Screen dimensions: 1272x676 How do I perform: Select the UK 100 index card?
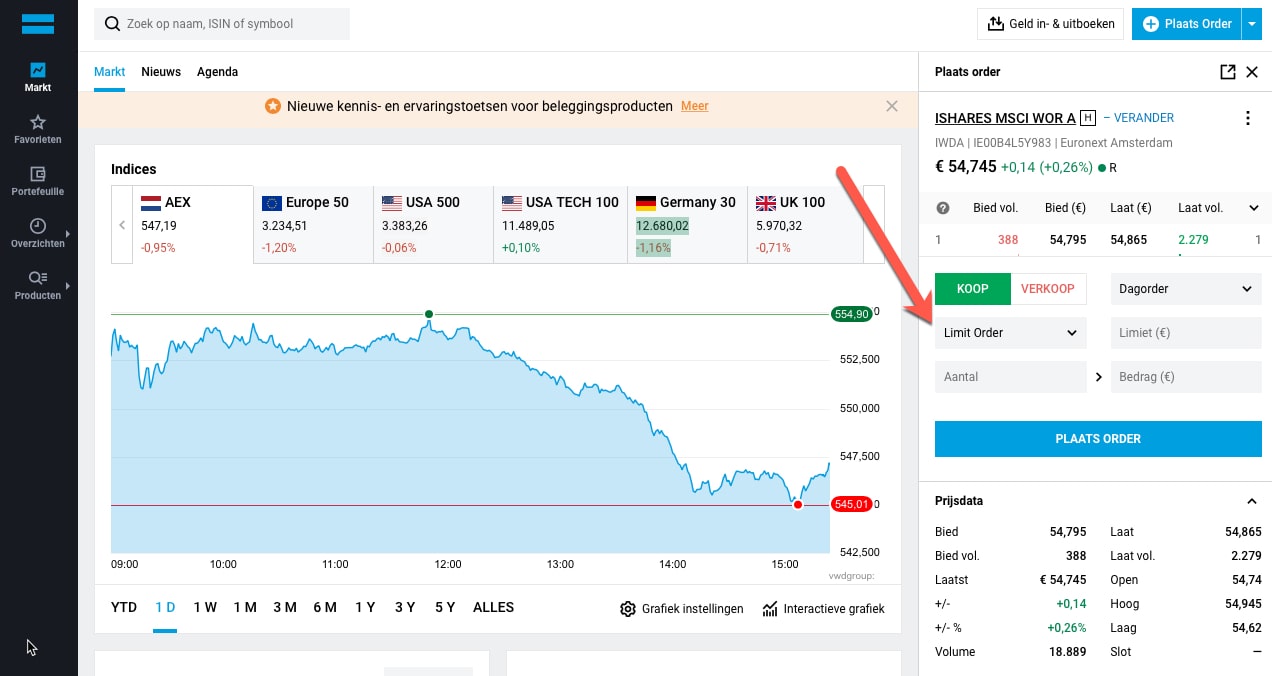click(x=805, y=224)
